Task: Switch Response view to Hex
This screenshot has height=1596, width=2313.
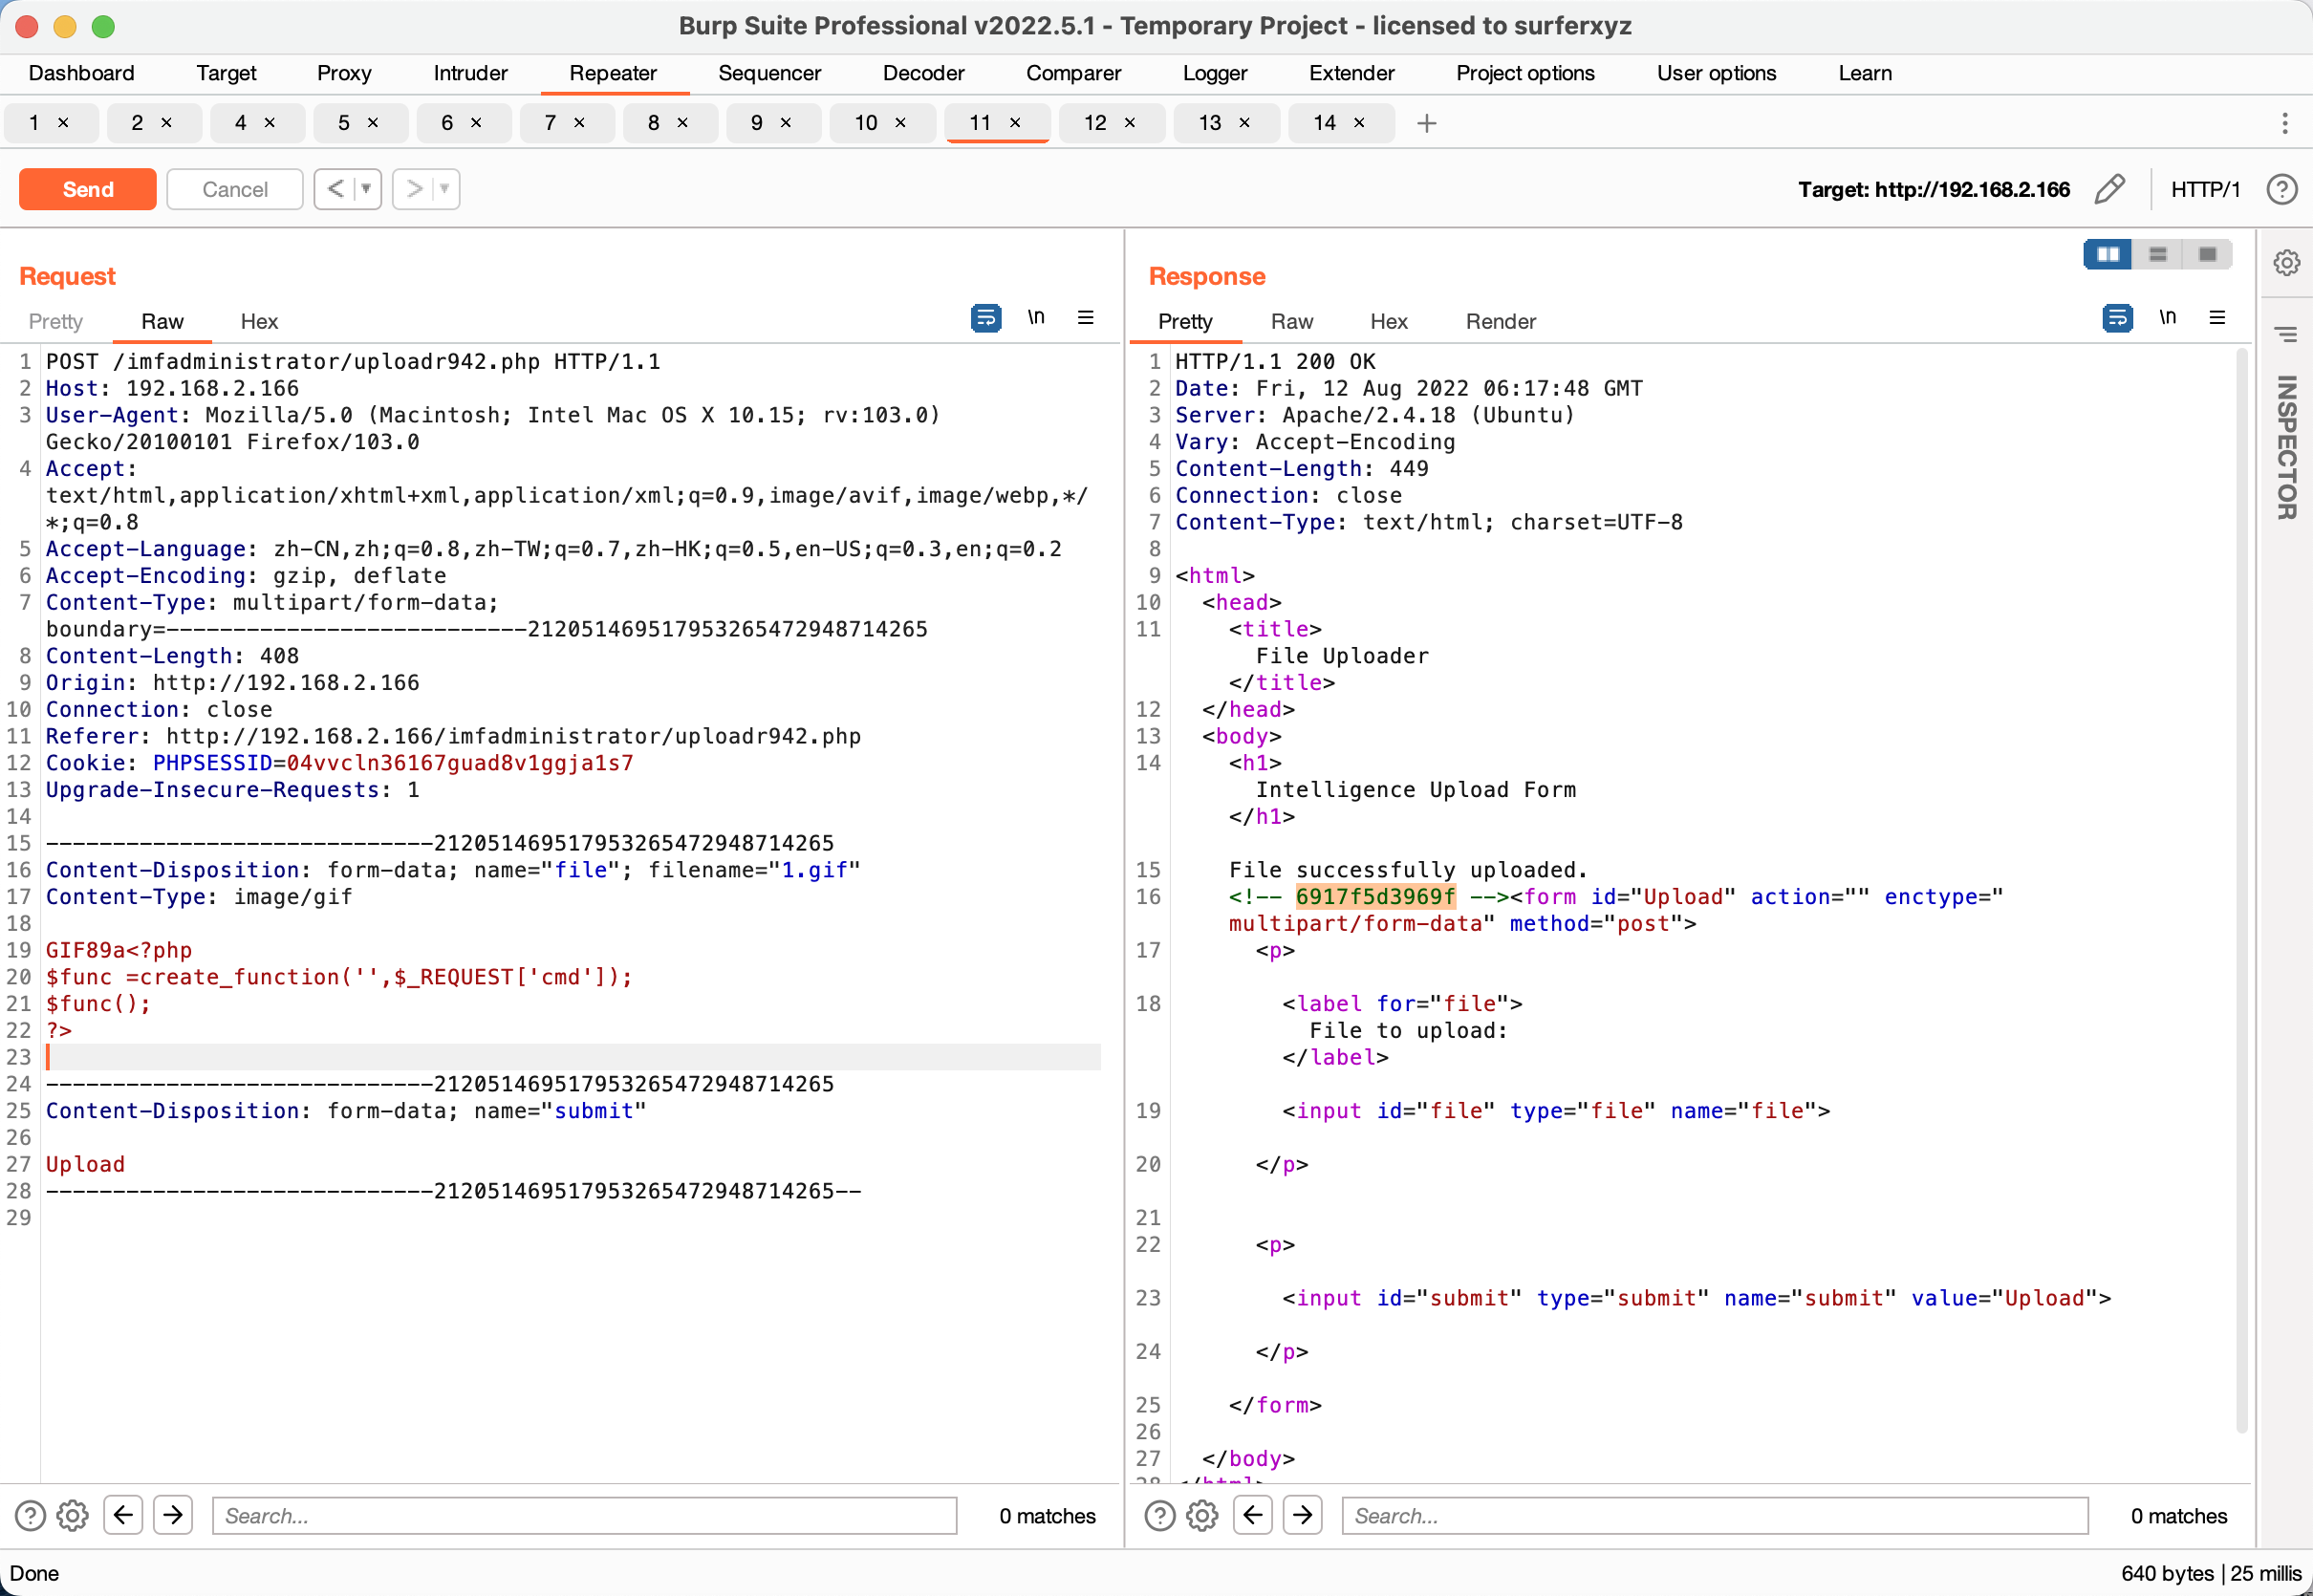Action: [x=1389, y=321]
